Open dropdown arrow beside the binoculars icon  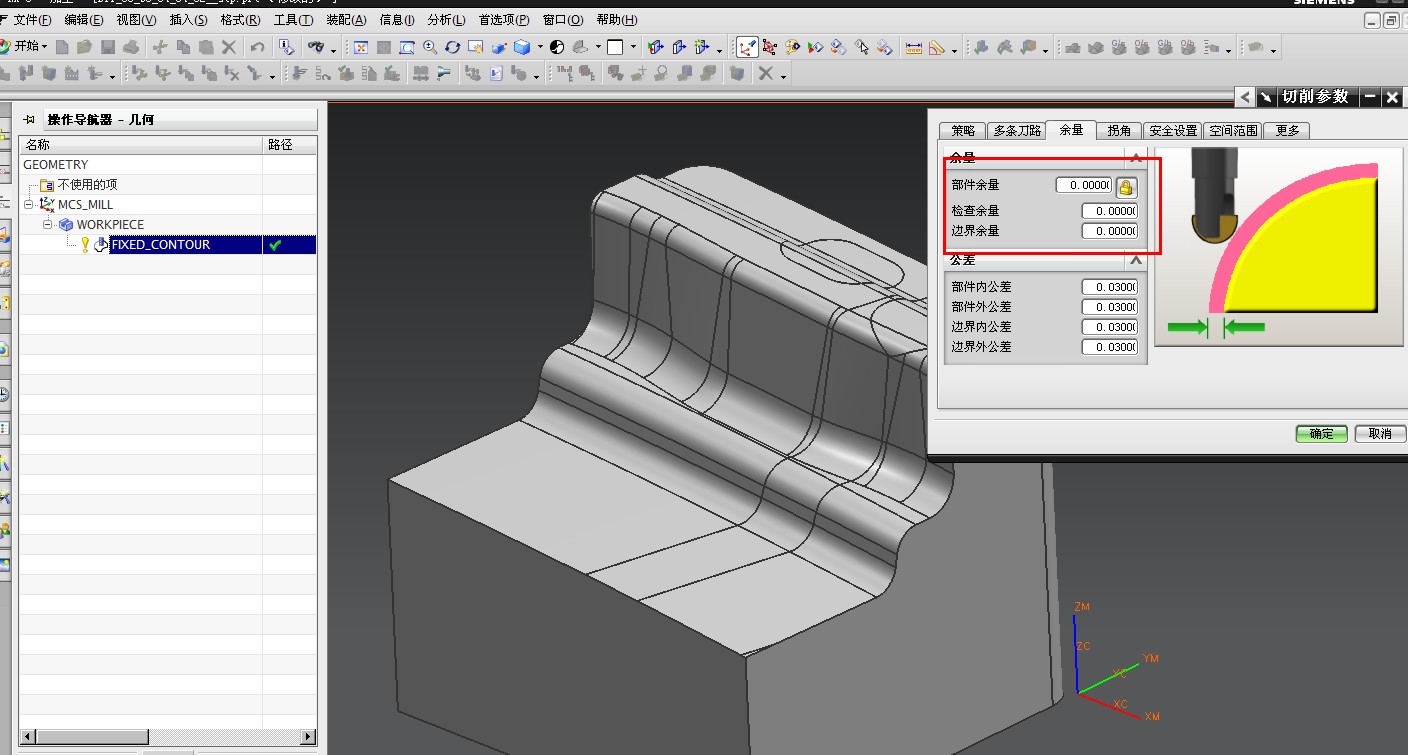click(333, 50)
